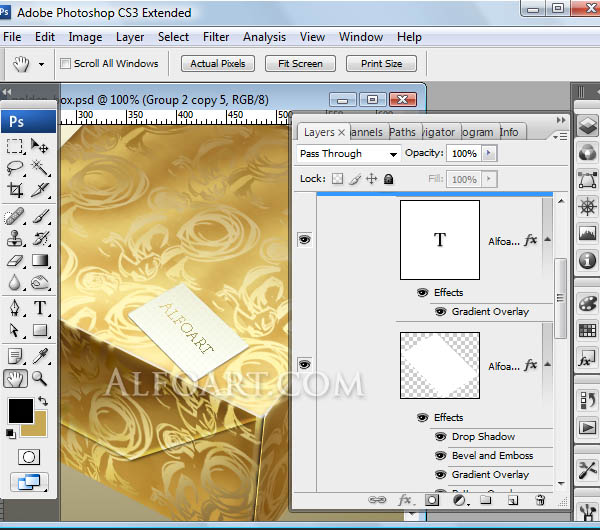
Task: Select the Crop tool
Action: click(15, 190)
